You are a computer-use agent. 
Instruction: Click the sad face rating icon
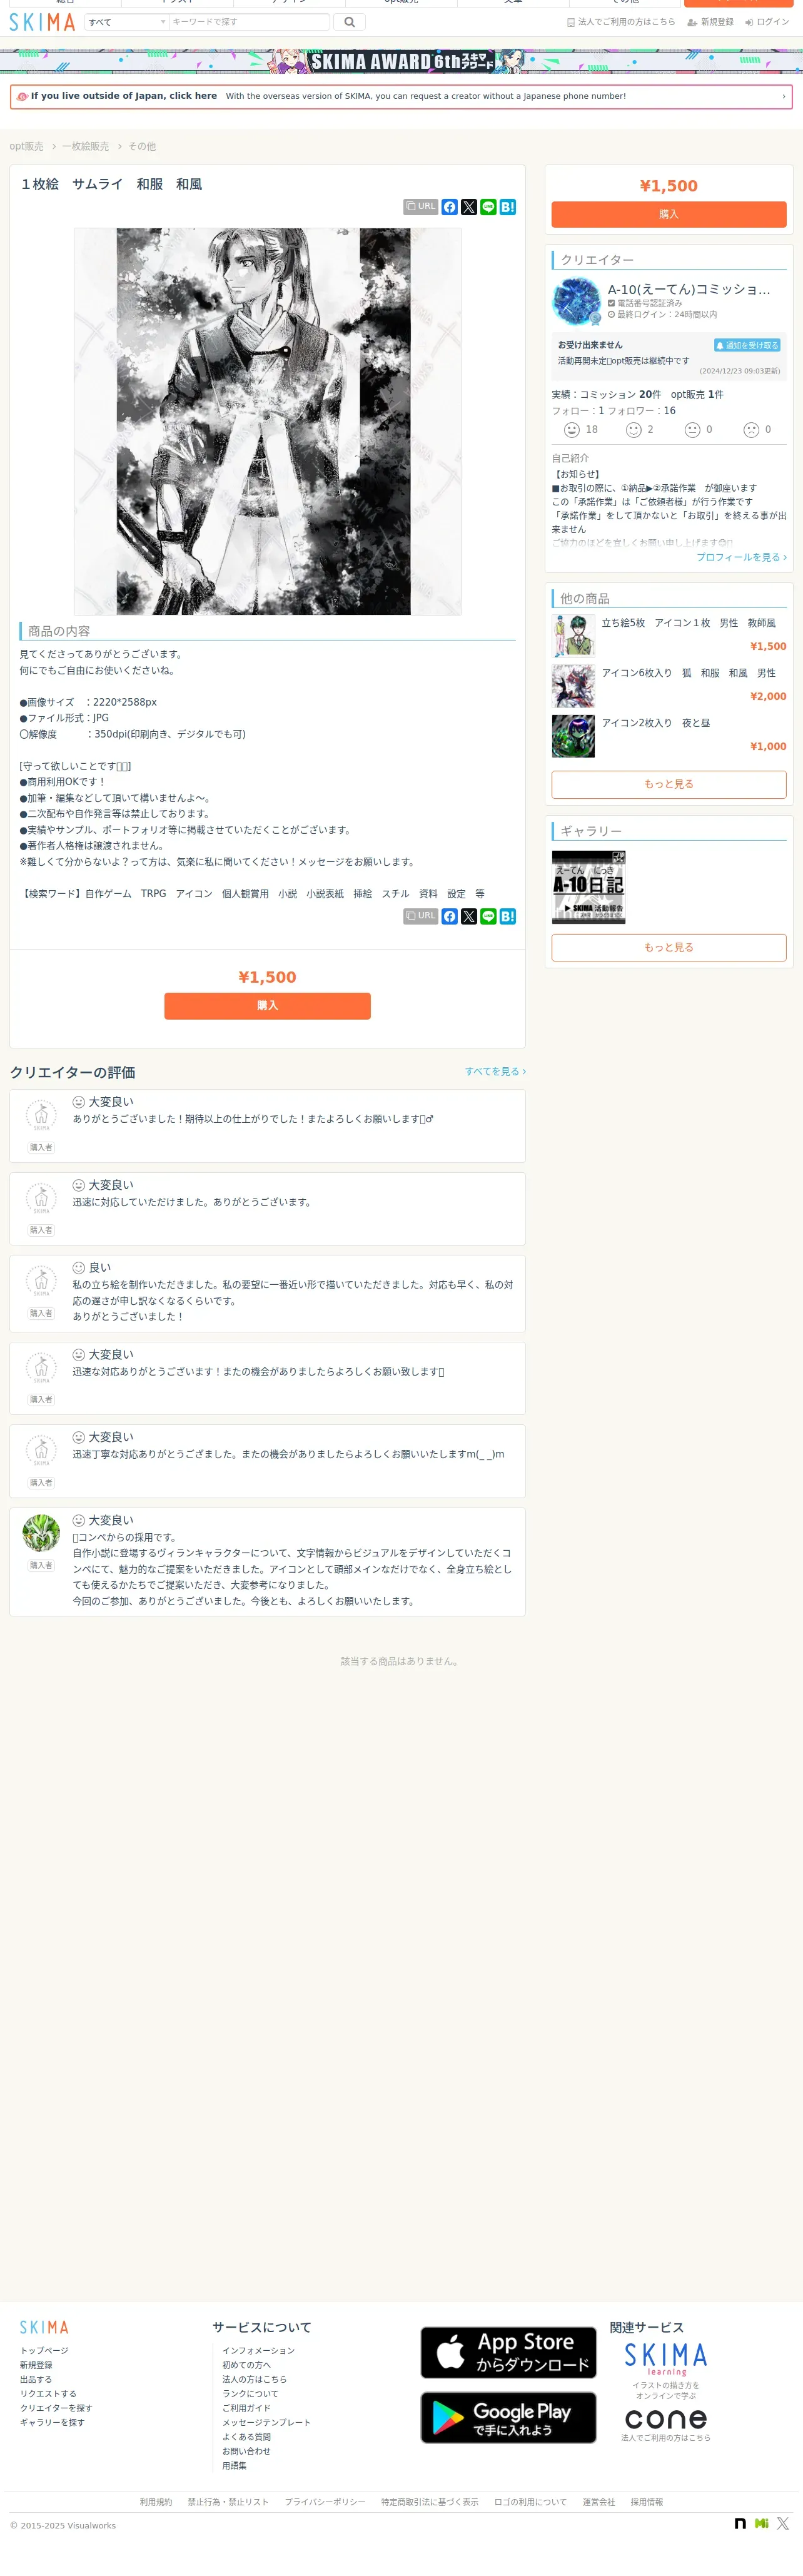pyautogui.click(x=751, y=429)
